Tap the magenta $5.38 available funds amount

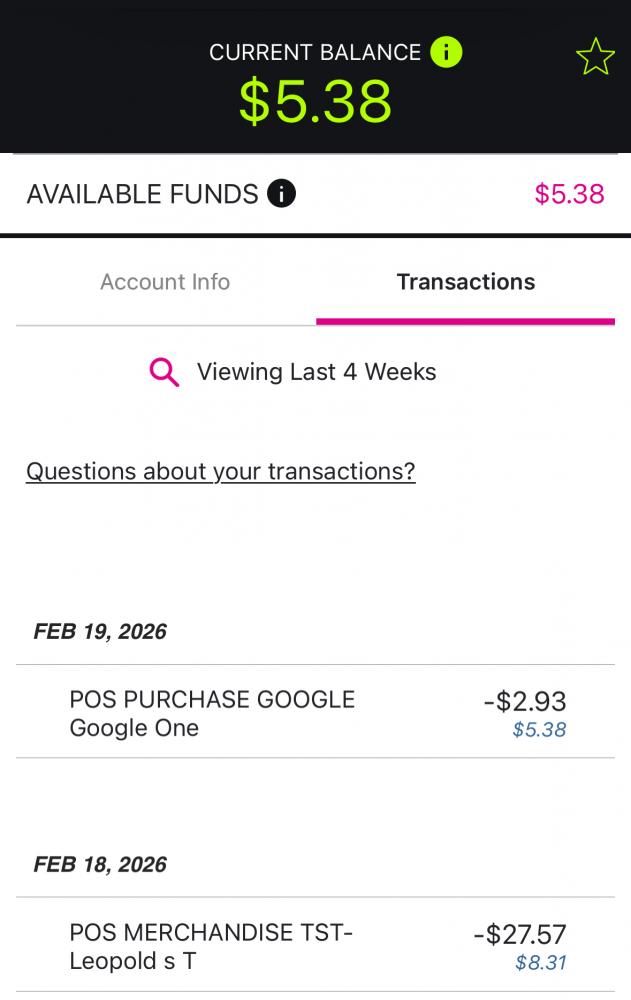pos(569,194)
